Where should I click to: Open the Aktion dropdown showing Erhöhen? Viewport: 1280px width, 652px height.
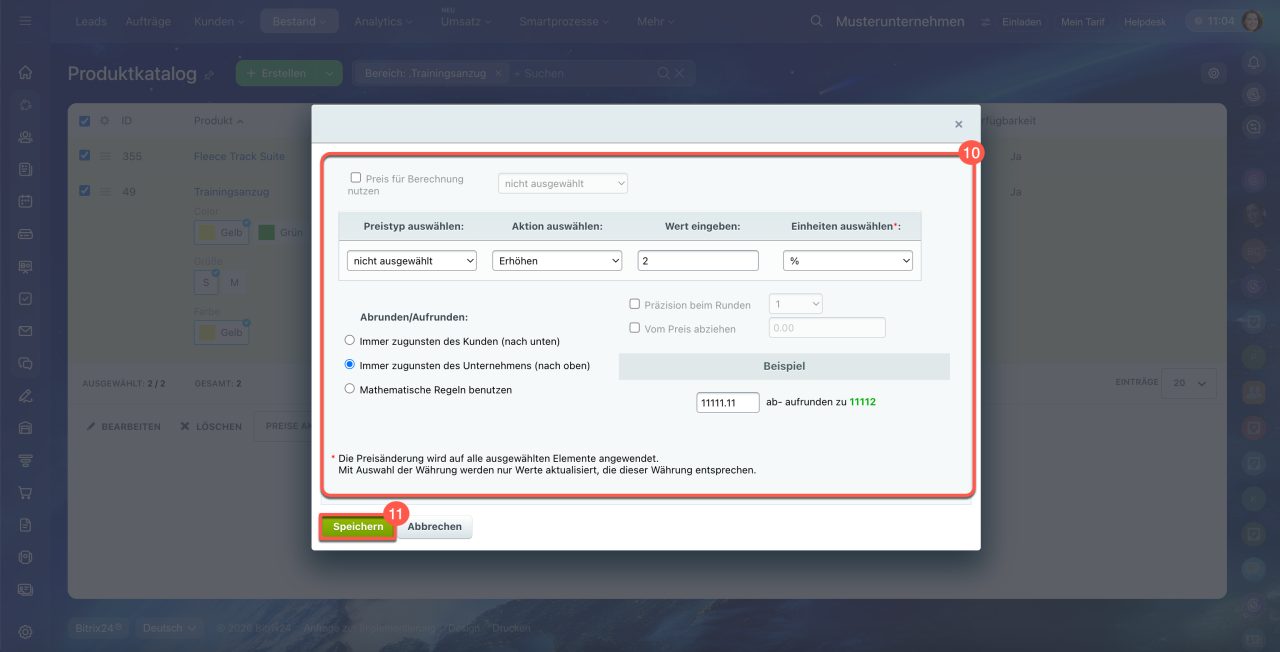(x=557, y=260)
